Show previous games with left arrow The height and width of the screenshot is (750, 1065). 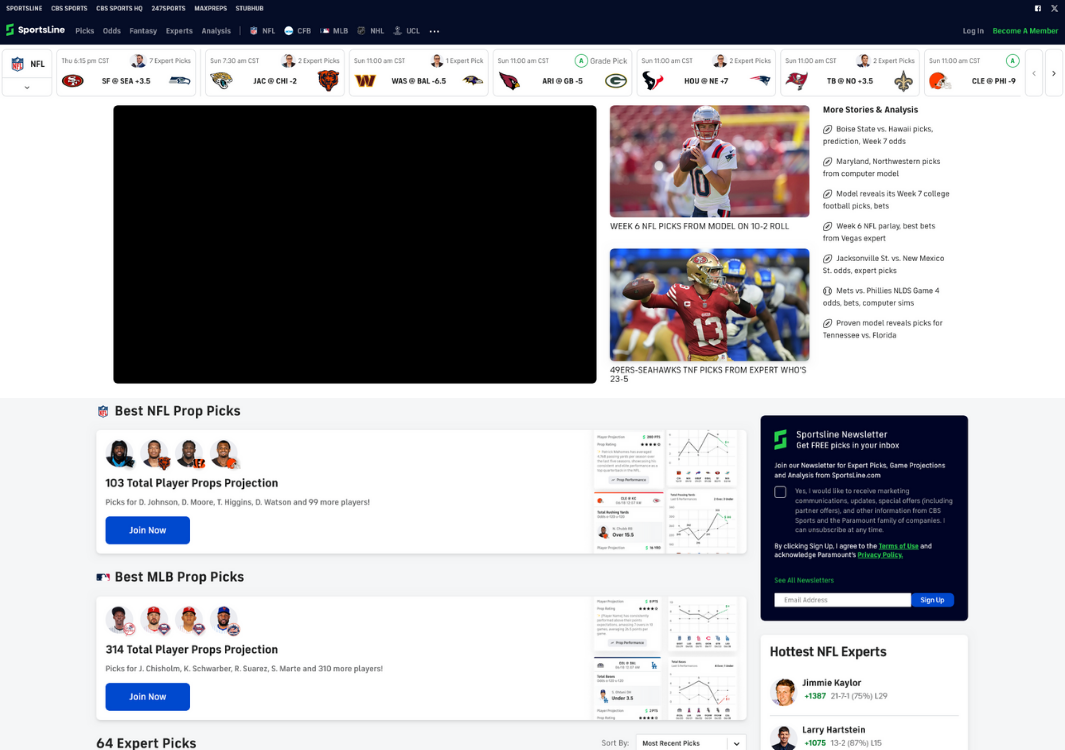1034,73
